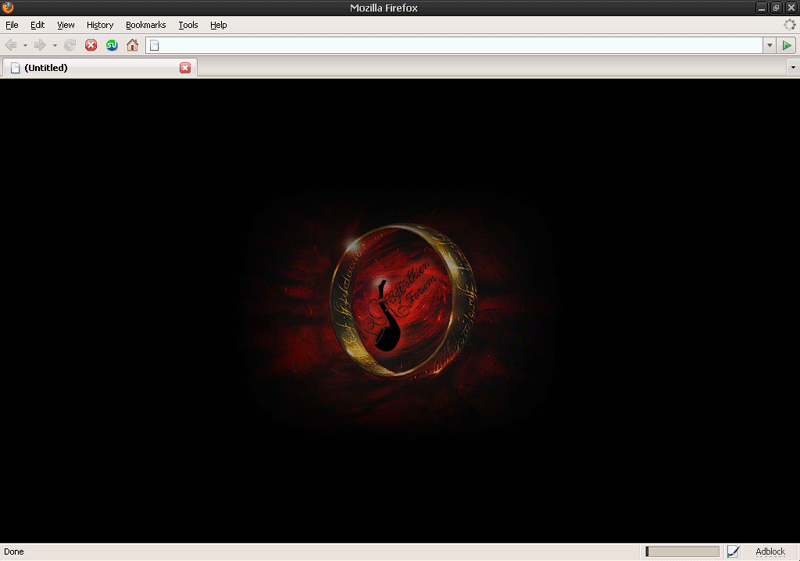Image resolution: width=800 pixels, height=561 pixels.
Task: Open the View menu
Action: click(66, 25)
